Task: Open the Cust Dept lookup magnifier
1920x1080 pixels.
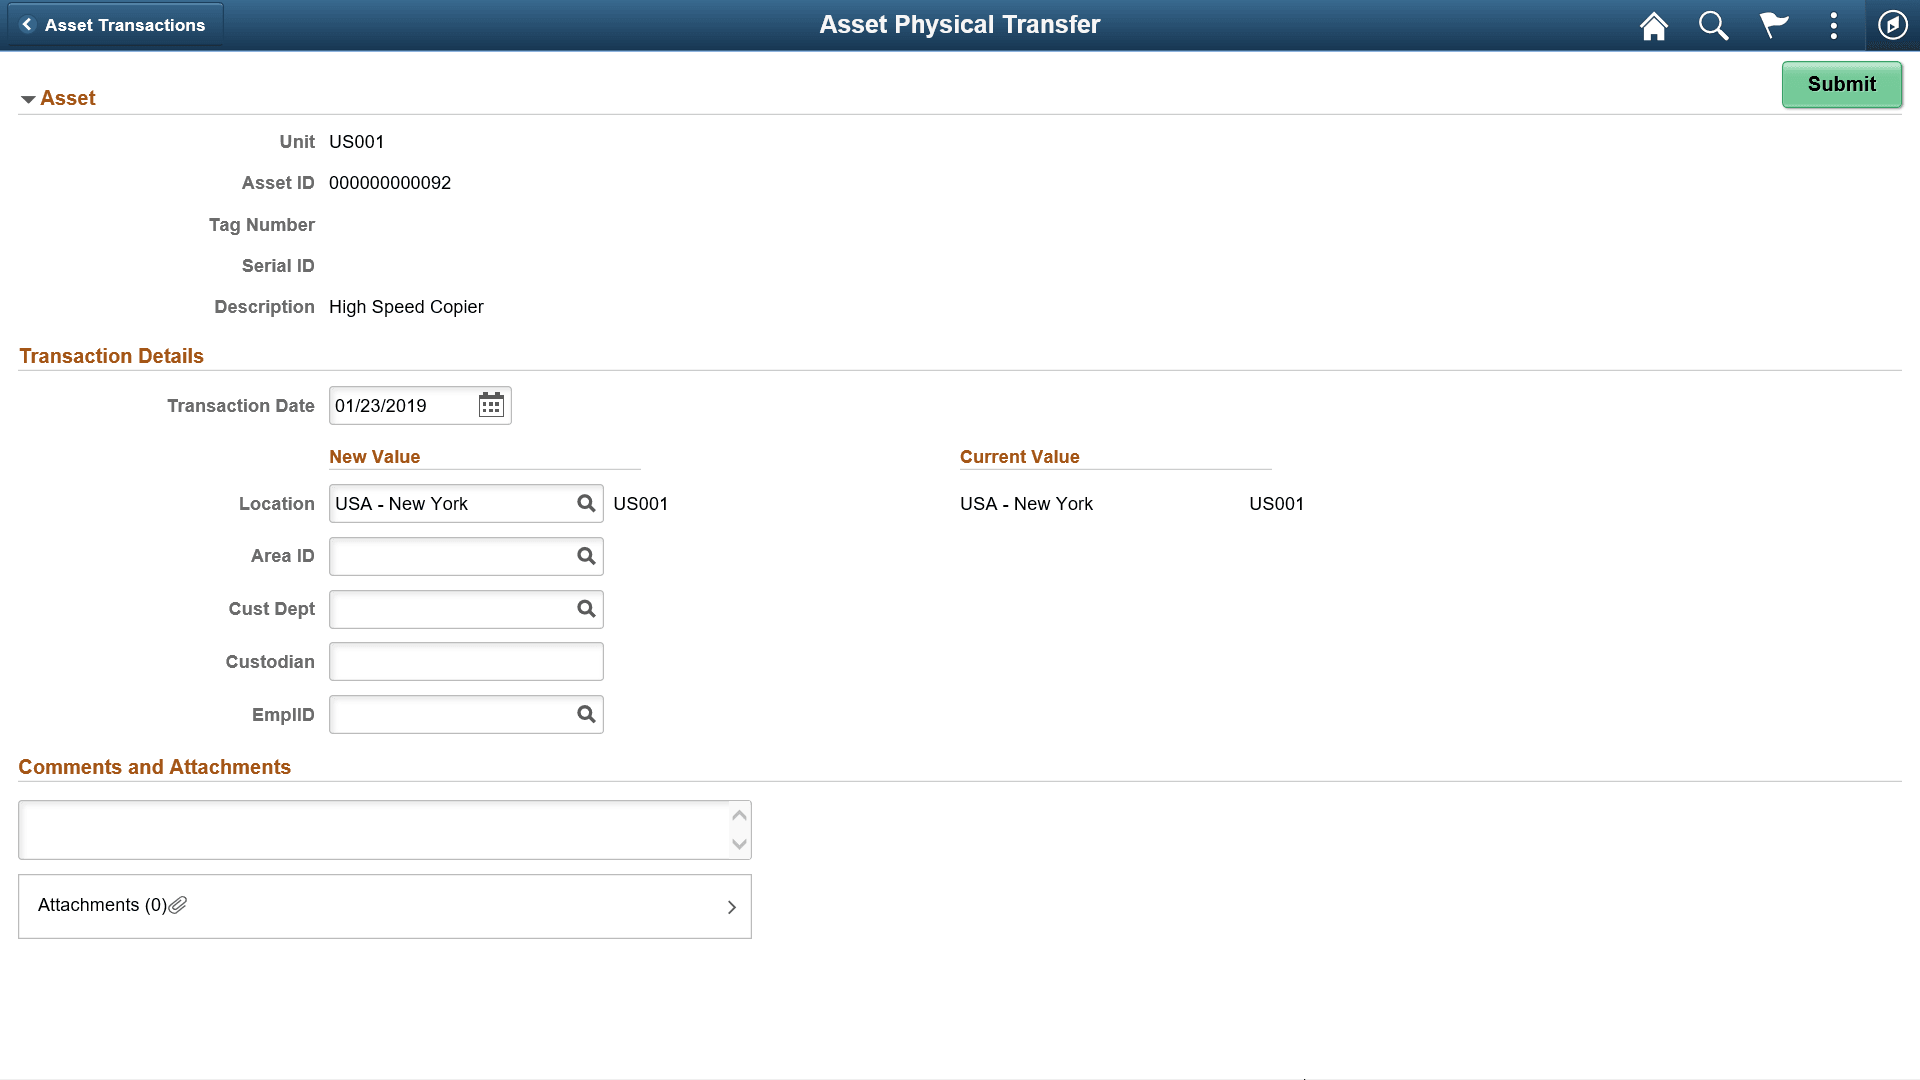Action: point(586,609)
